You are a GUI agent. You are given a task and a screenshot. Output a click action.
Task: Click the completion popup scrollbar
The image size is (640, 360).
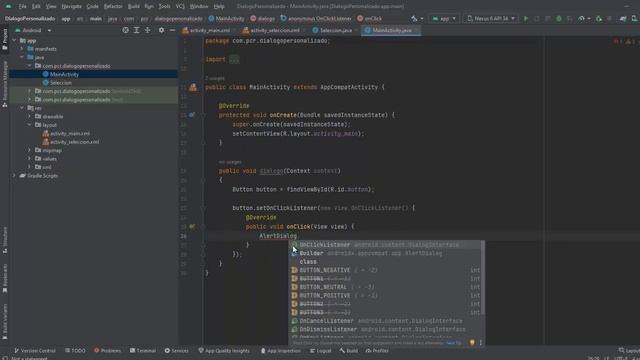(483, 278)
